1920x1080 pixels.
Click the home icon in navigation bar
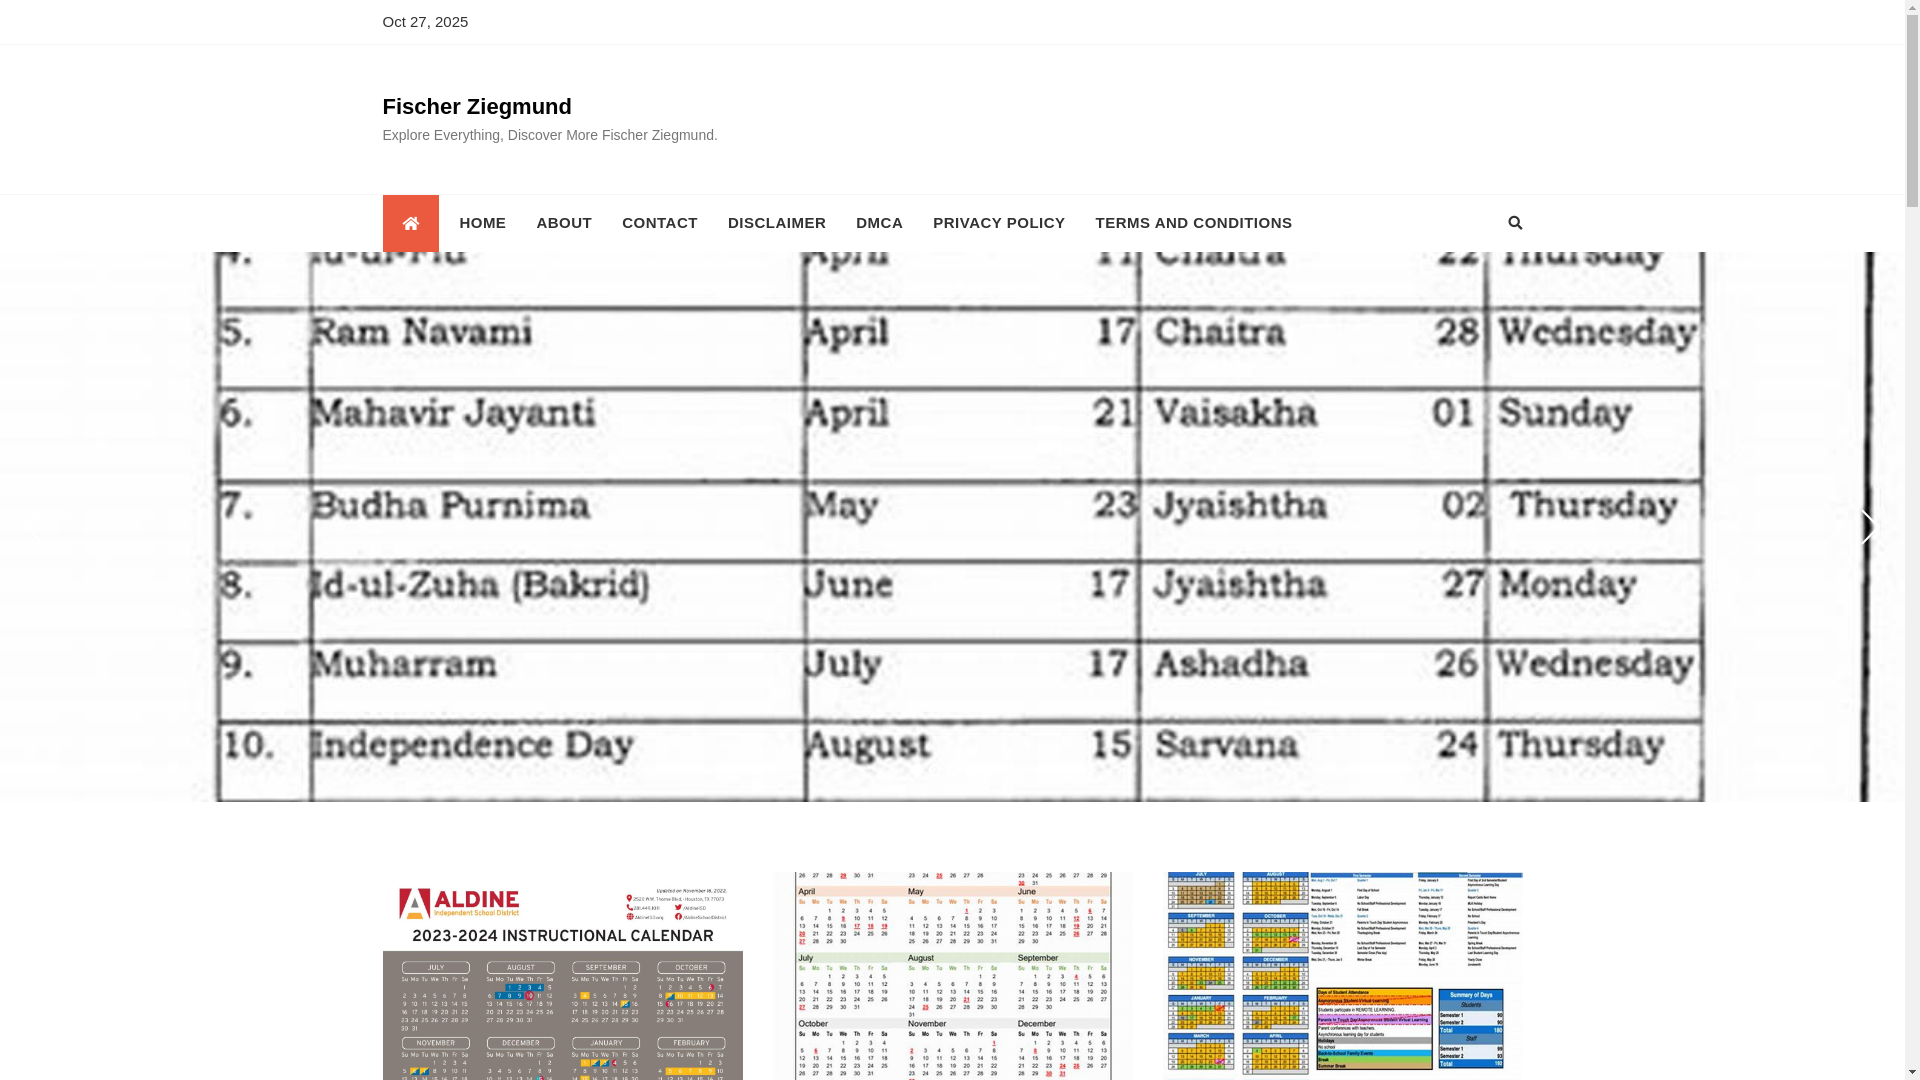click(x=410, y=223)
